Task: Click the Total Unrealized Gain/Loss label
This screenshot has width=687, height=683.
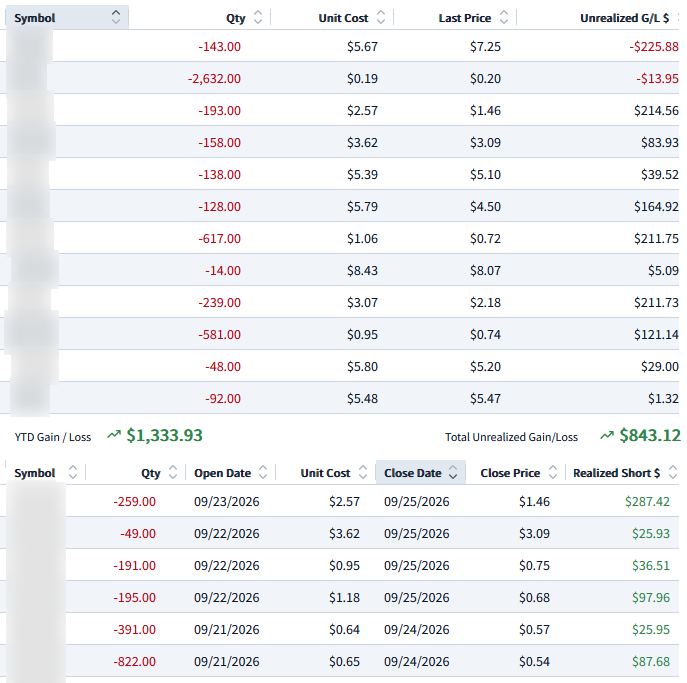Action: [511, 437]
